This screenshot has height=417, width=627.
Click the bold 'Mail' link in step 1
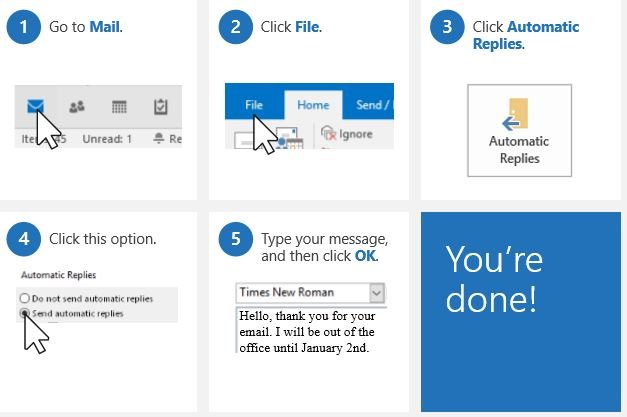click(104, 27)
